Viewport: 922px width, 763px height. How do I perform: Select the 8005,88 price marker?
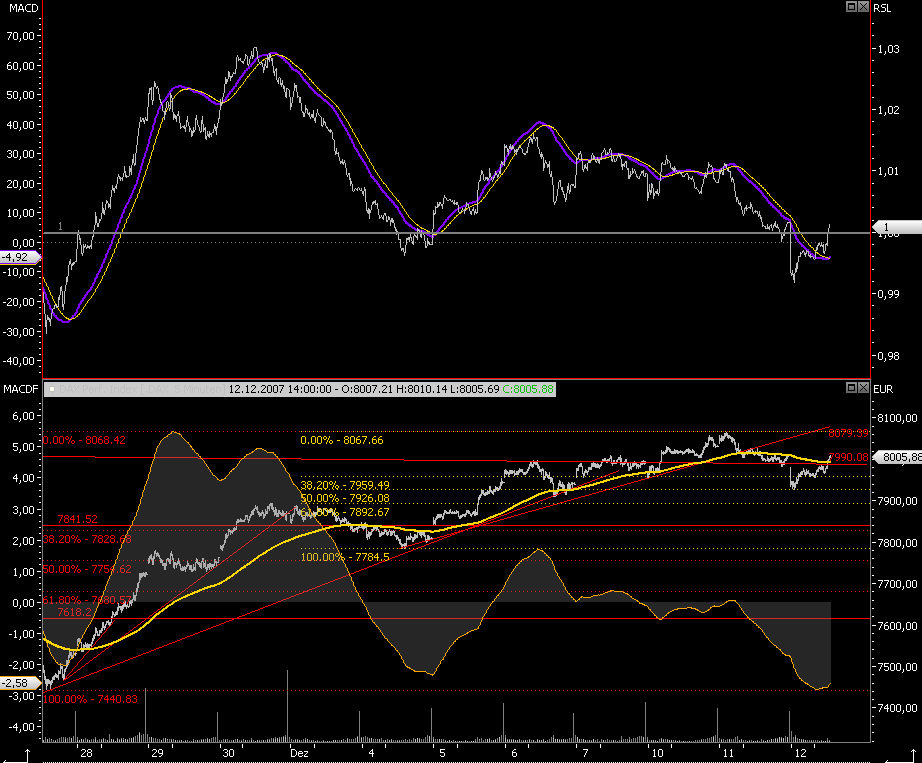897,457
